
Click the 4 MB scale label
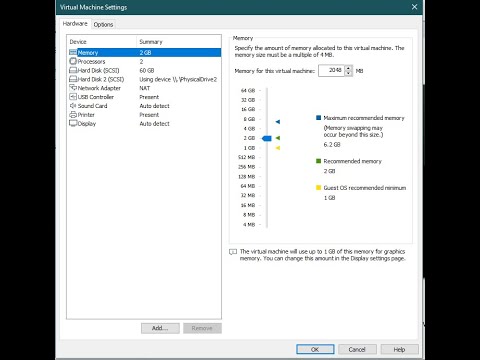pos(249,225)
